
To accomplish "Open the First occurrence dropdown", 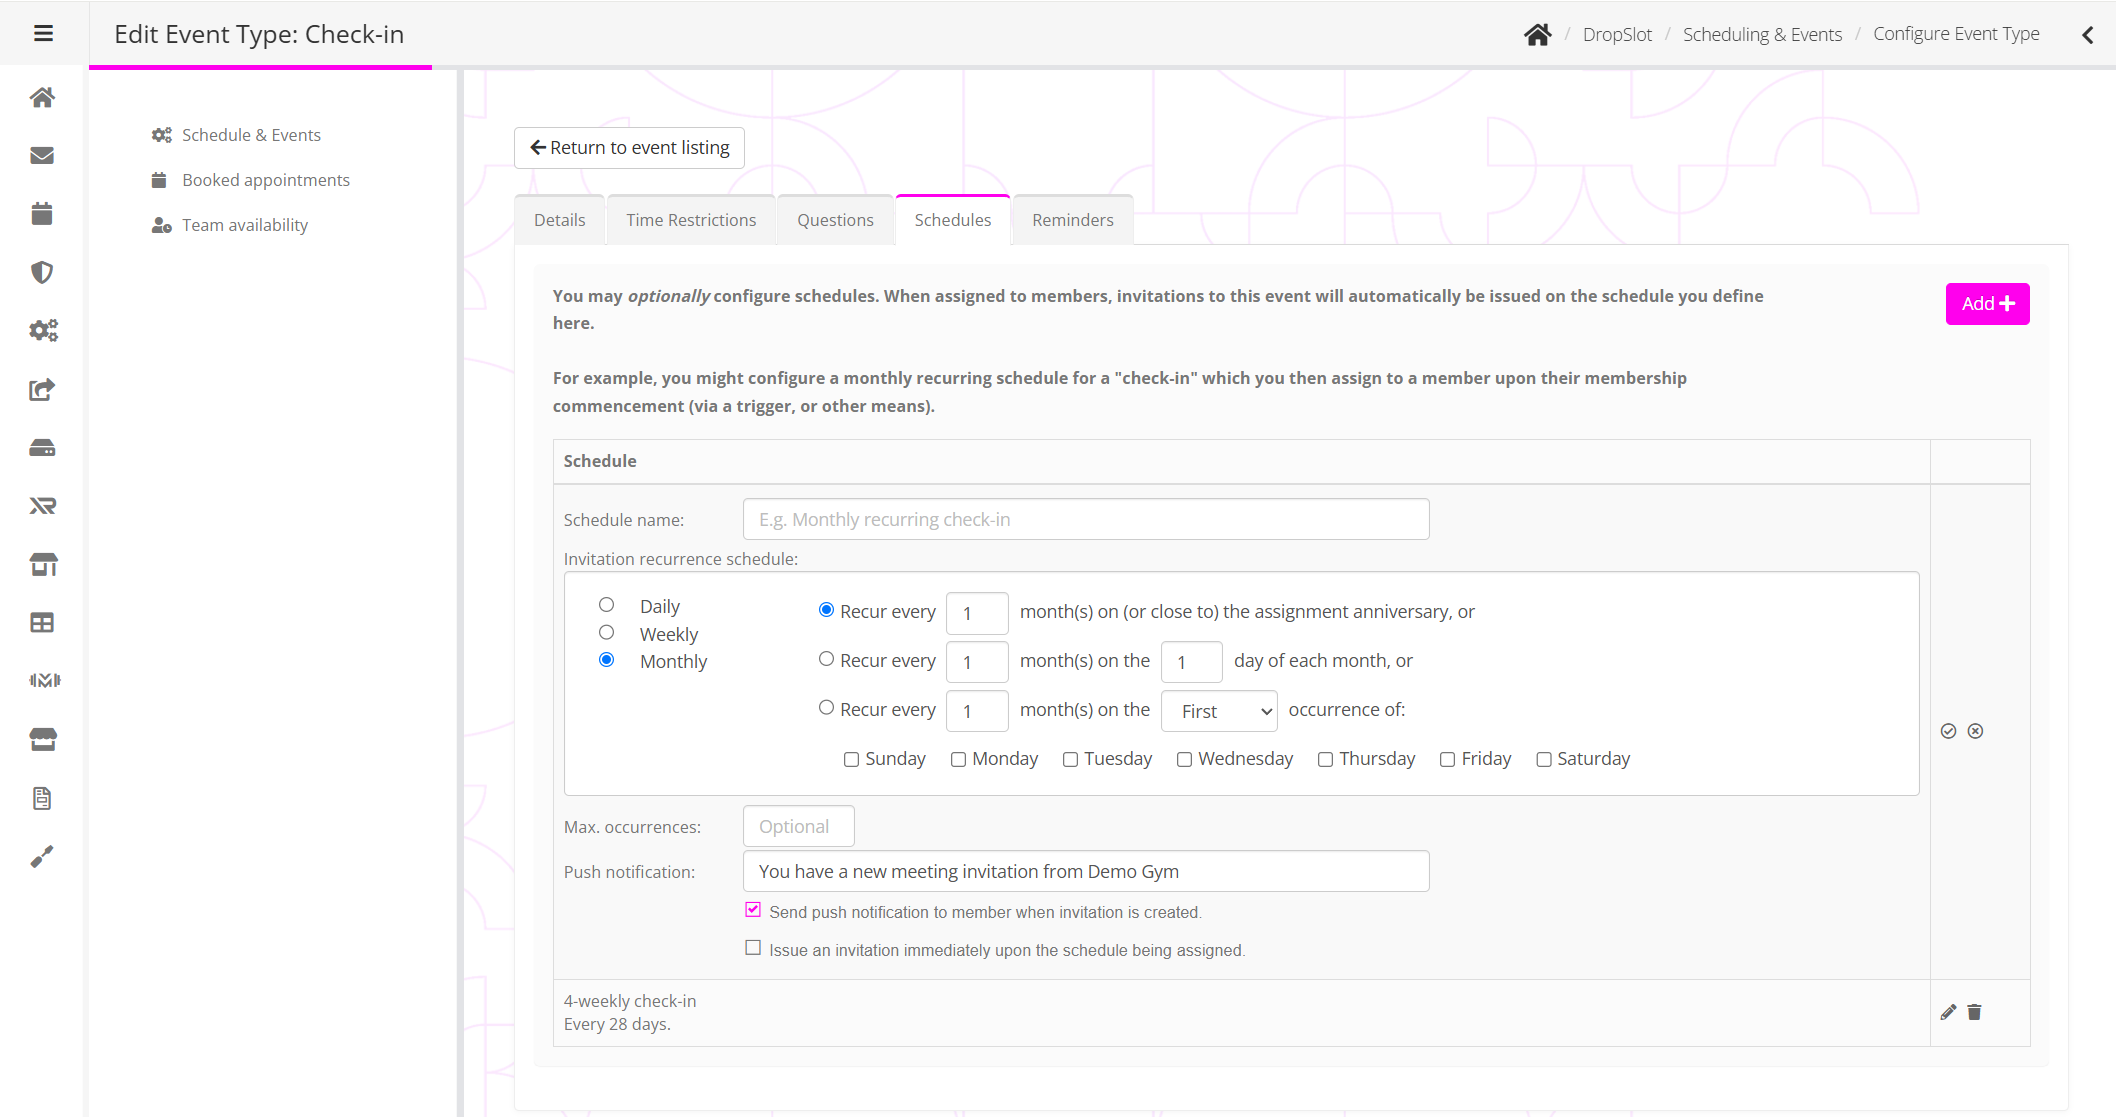I will pyautogui.click(x=1219, y=711).
